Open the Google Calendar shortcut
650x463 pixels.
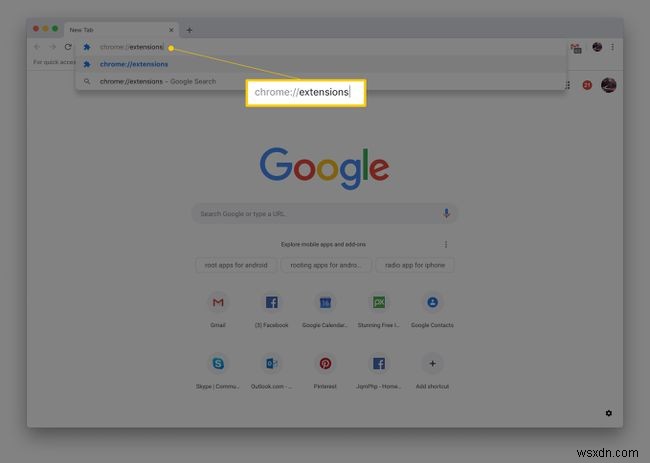click(x=325, y=310)
